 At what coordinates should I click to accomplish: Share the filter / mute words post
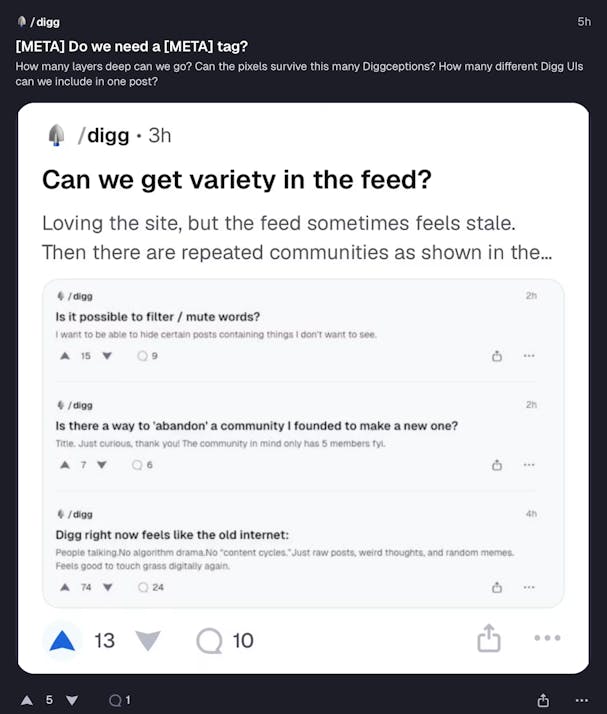pos(497,356)
